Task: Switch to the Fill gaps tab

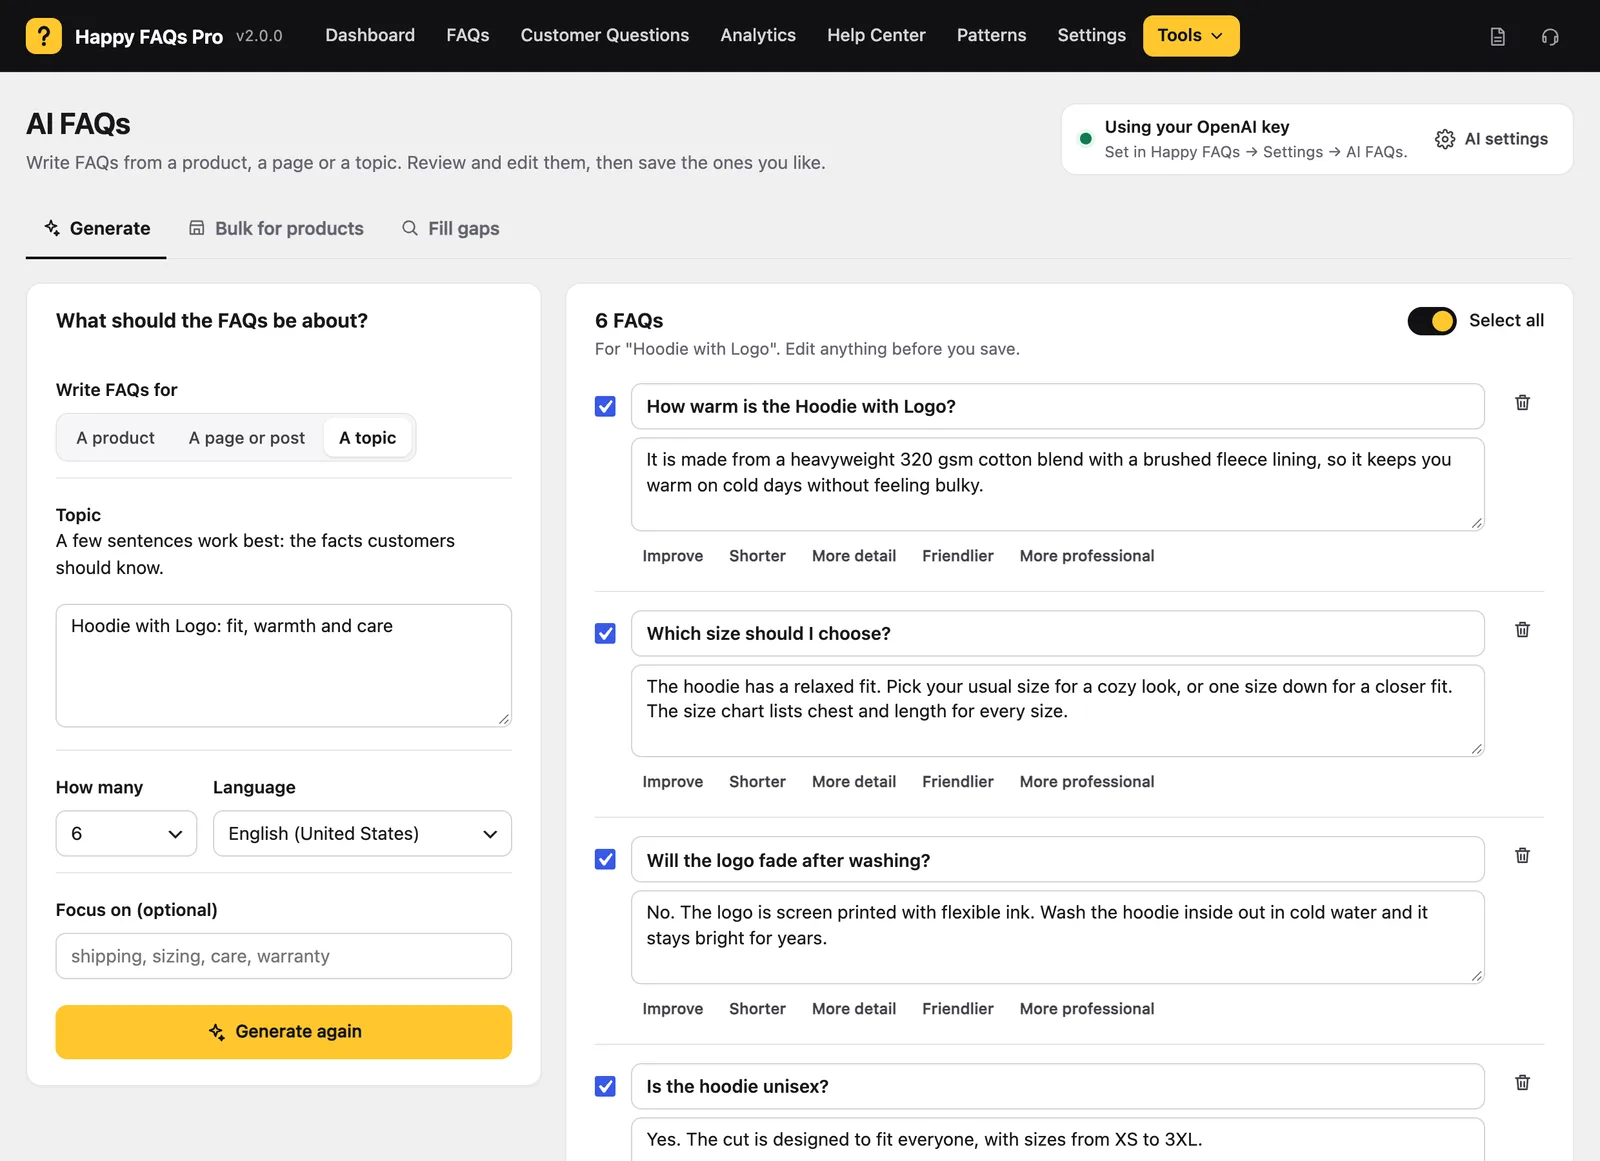Action: coord(450,229)
